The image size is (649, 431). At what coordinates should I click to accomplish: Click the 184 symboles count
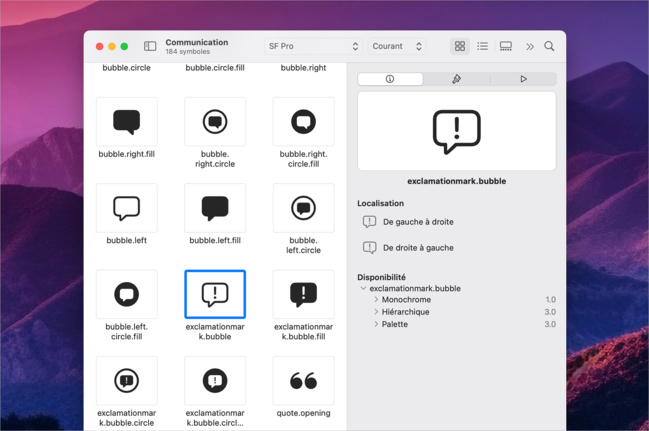click(x=187, y=52)
